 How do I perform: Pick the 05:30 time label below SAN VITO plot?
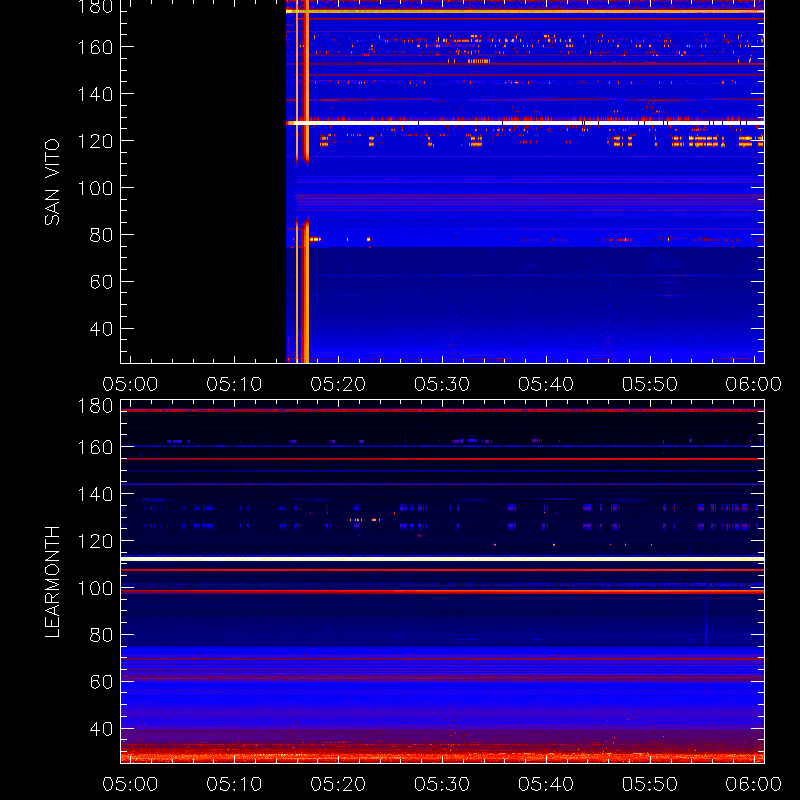[442, 384]
